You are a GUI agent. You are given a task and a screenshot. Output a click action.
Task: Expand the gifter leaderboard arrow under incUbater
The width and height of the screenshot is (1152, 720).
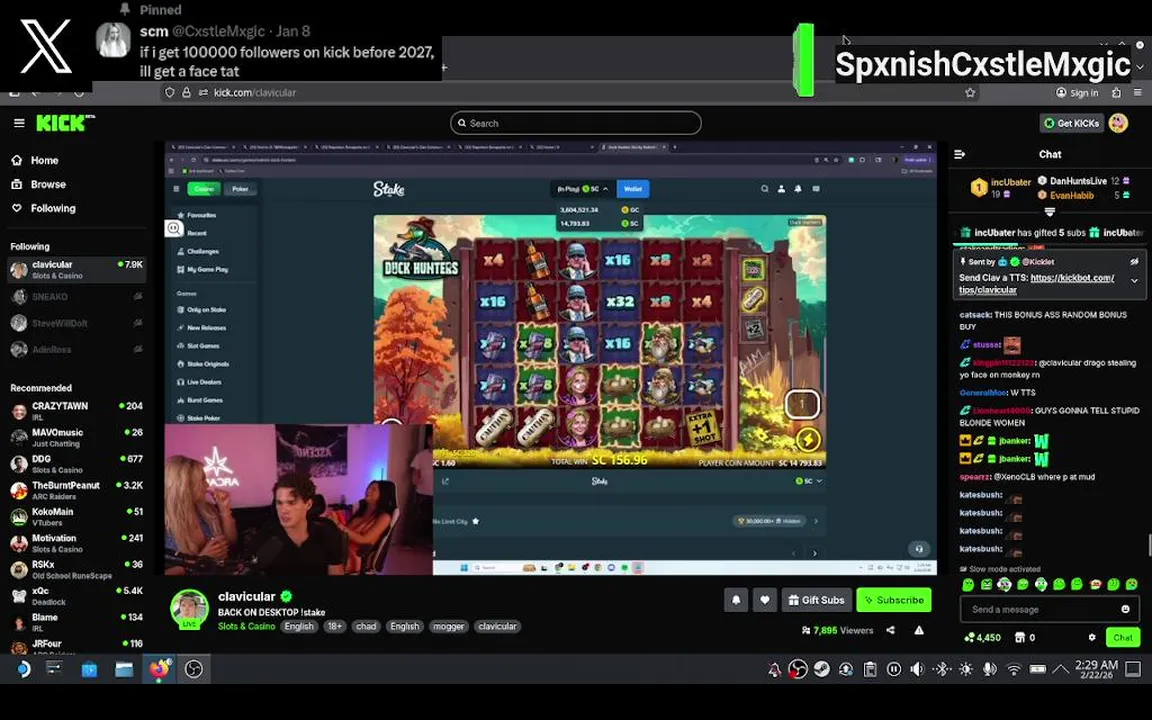pos(1049,212)
